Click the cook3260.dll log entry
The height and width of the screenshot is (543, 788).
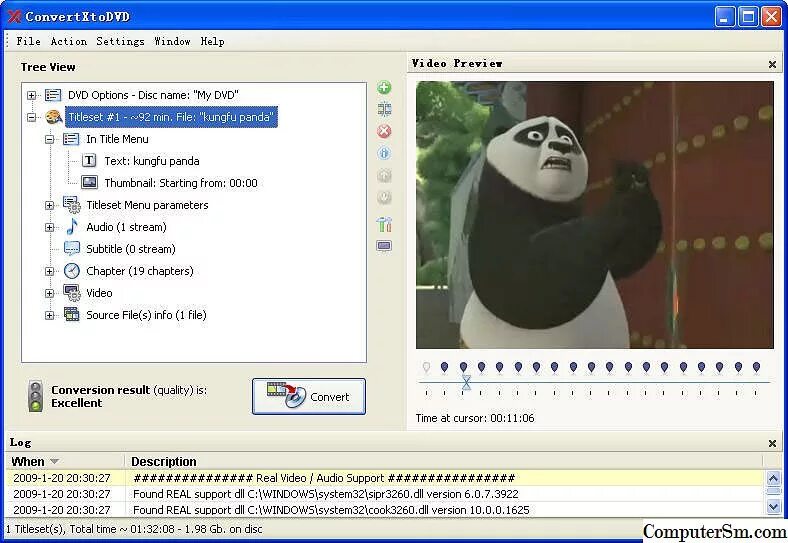click(385, 510)
